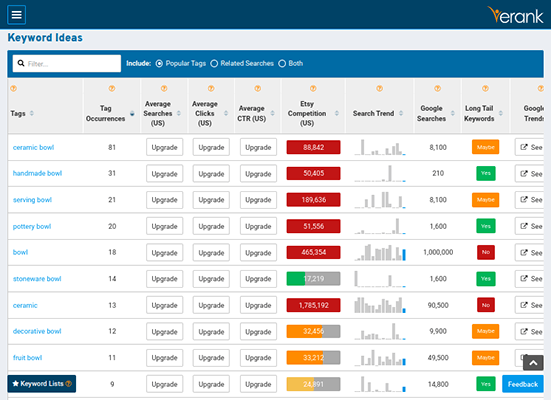
Task: Click the 17,219 competition bar for stoneware bowl
Action: [x=313, y=279]
